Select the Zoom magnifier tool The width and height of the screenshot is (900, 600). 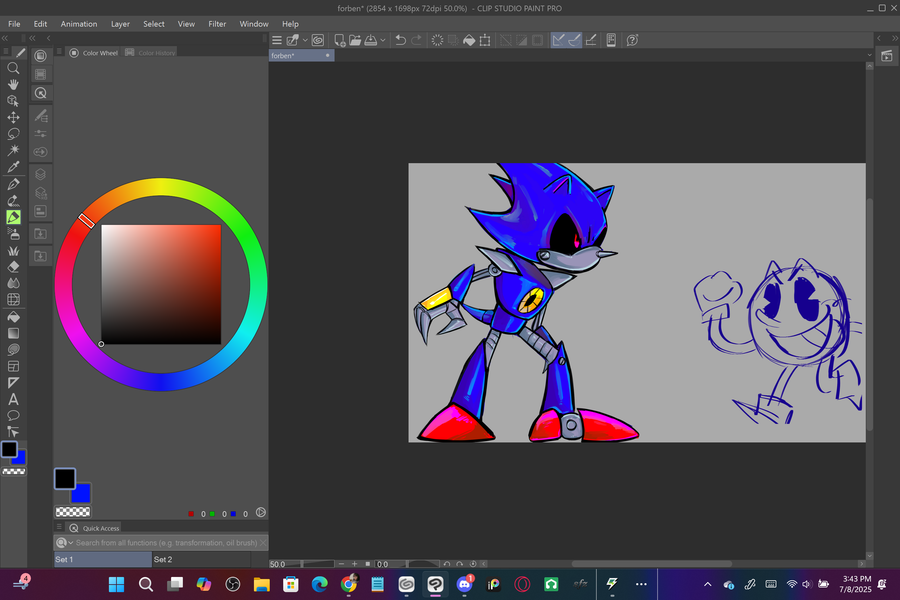(13, 68)
